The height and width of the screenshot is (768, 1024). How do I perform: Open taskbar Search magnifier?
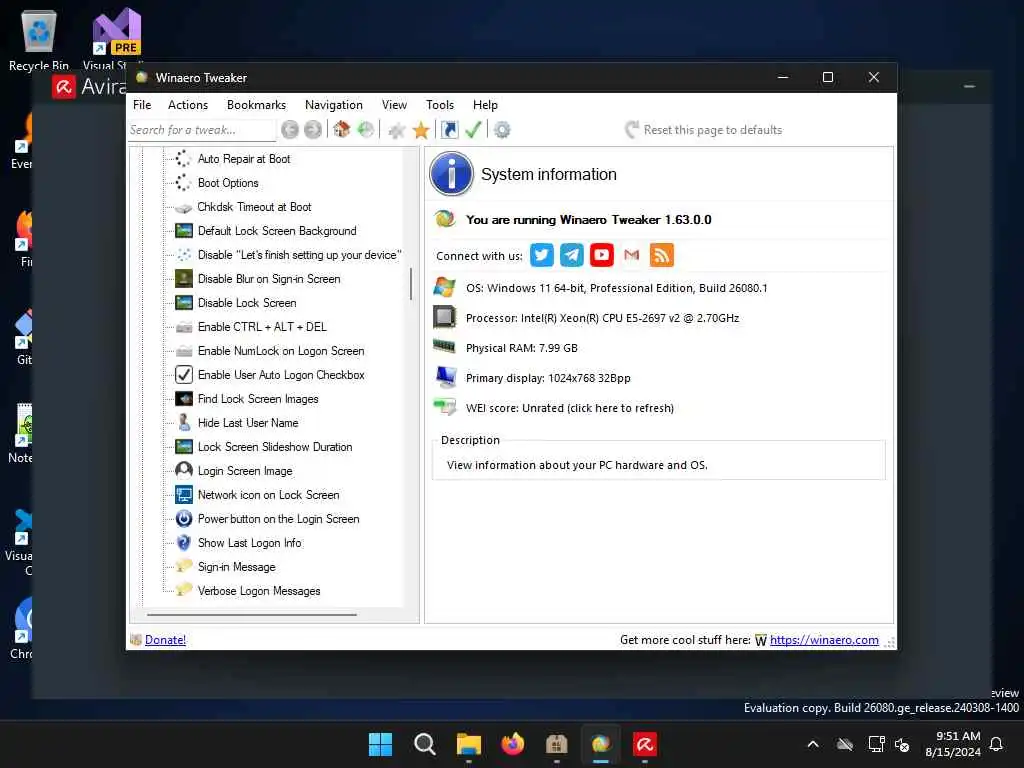point(424,744)
